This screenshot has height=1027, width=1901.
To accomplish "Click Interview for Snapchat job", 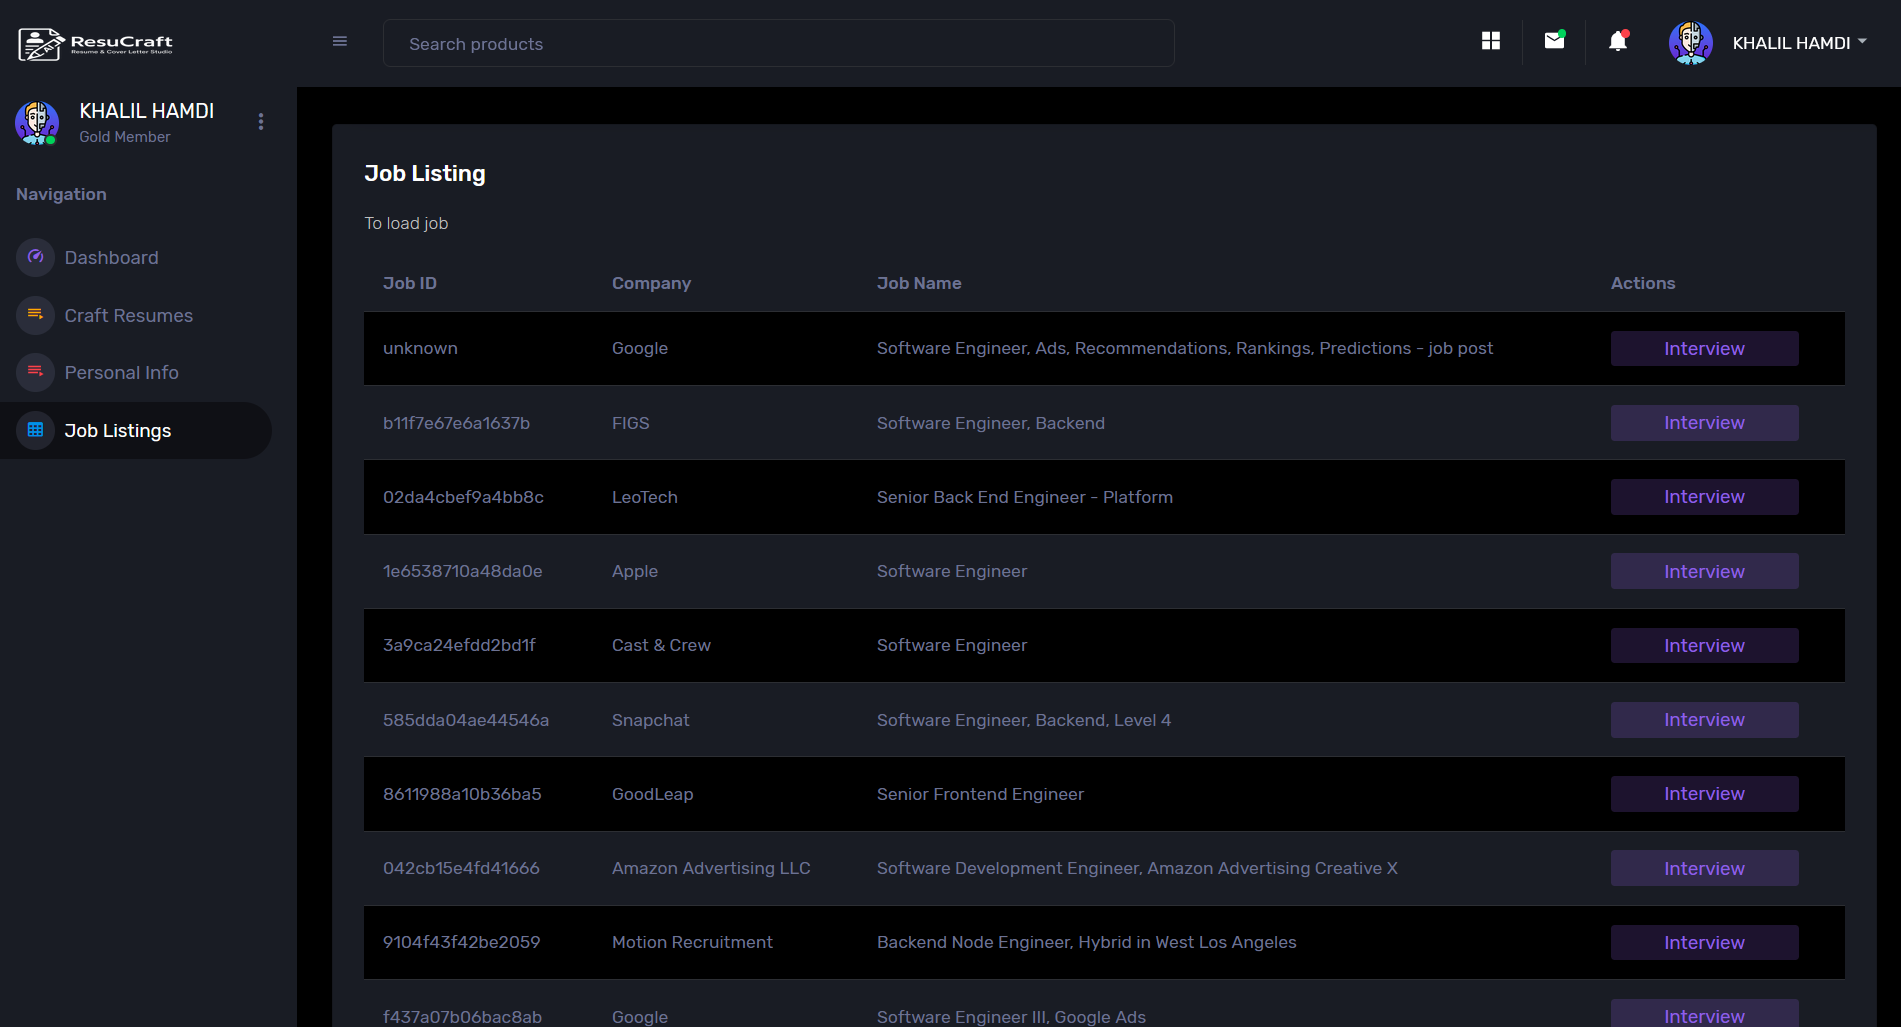I will coord(1704,720).
